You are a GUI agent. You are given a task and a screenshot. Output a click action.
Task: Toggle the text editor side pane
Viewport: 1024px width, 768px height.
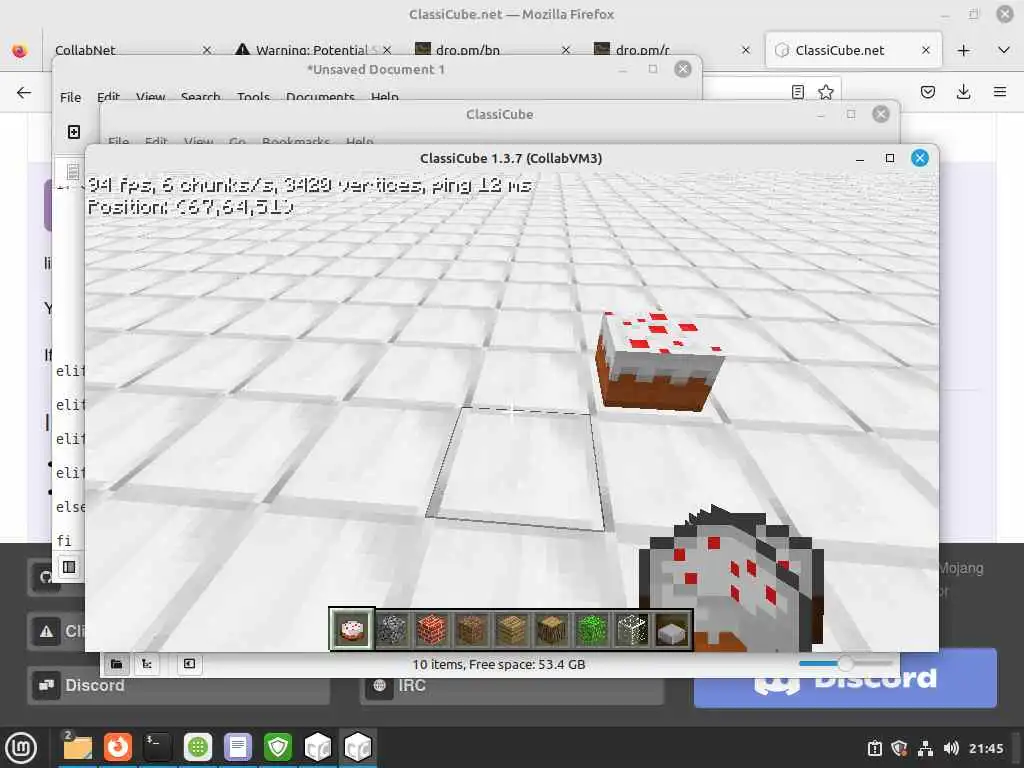click(x=69, y=567)
